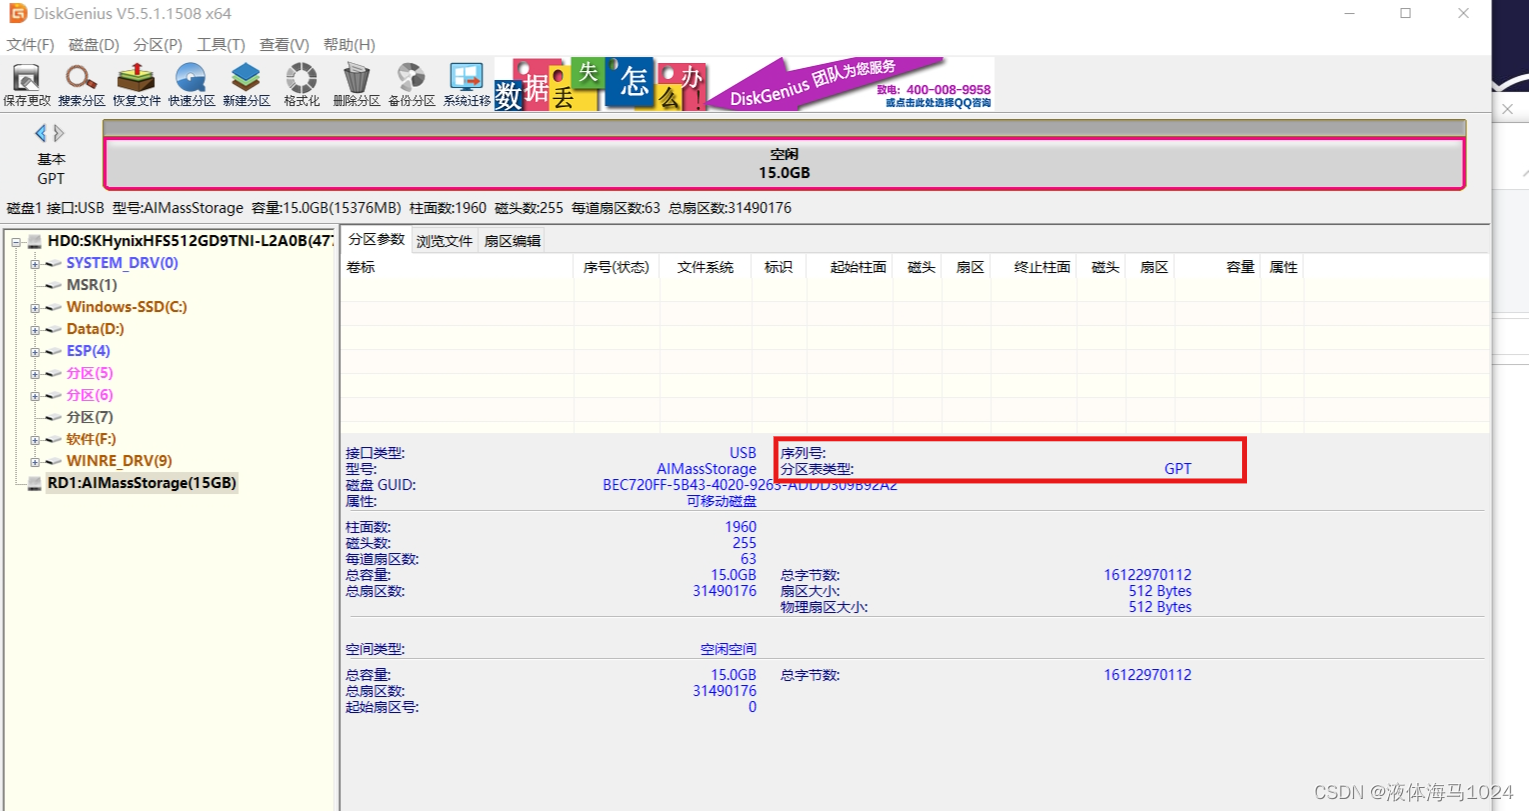Start the 系统迁移 system migration tool
This screenshot has width=1529, height=811.
[466, 84]
